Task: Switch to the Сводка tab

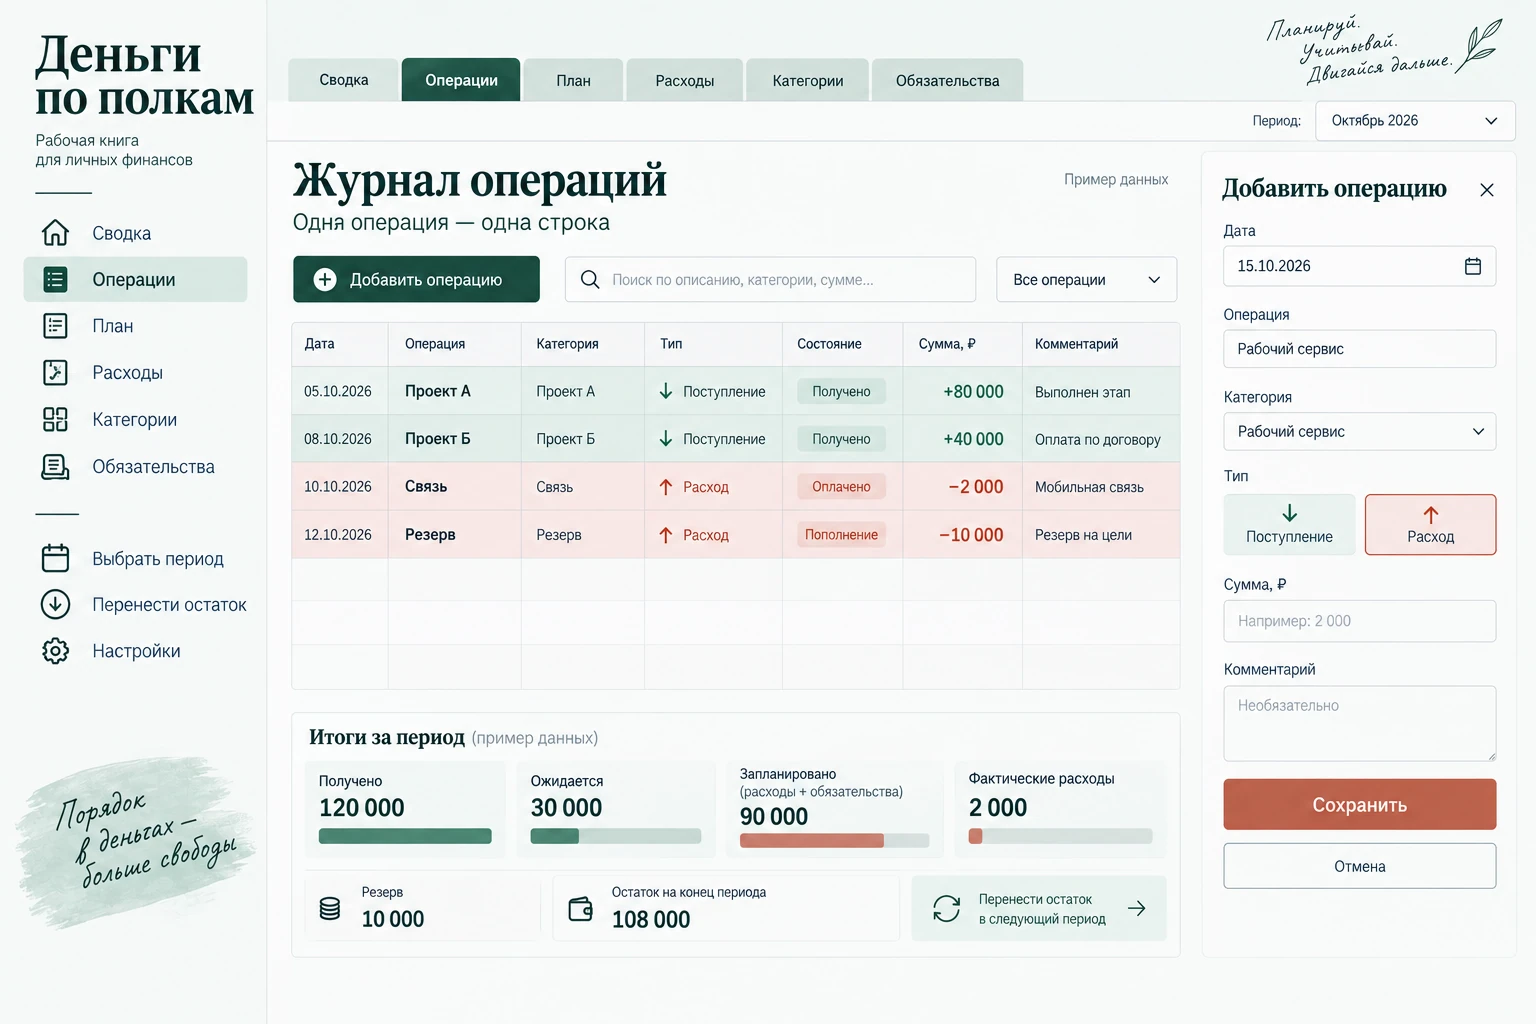Action: (x=344, y=80)
